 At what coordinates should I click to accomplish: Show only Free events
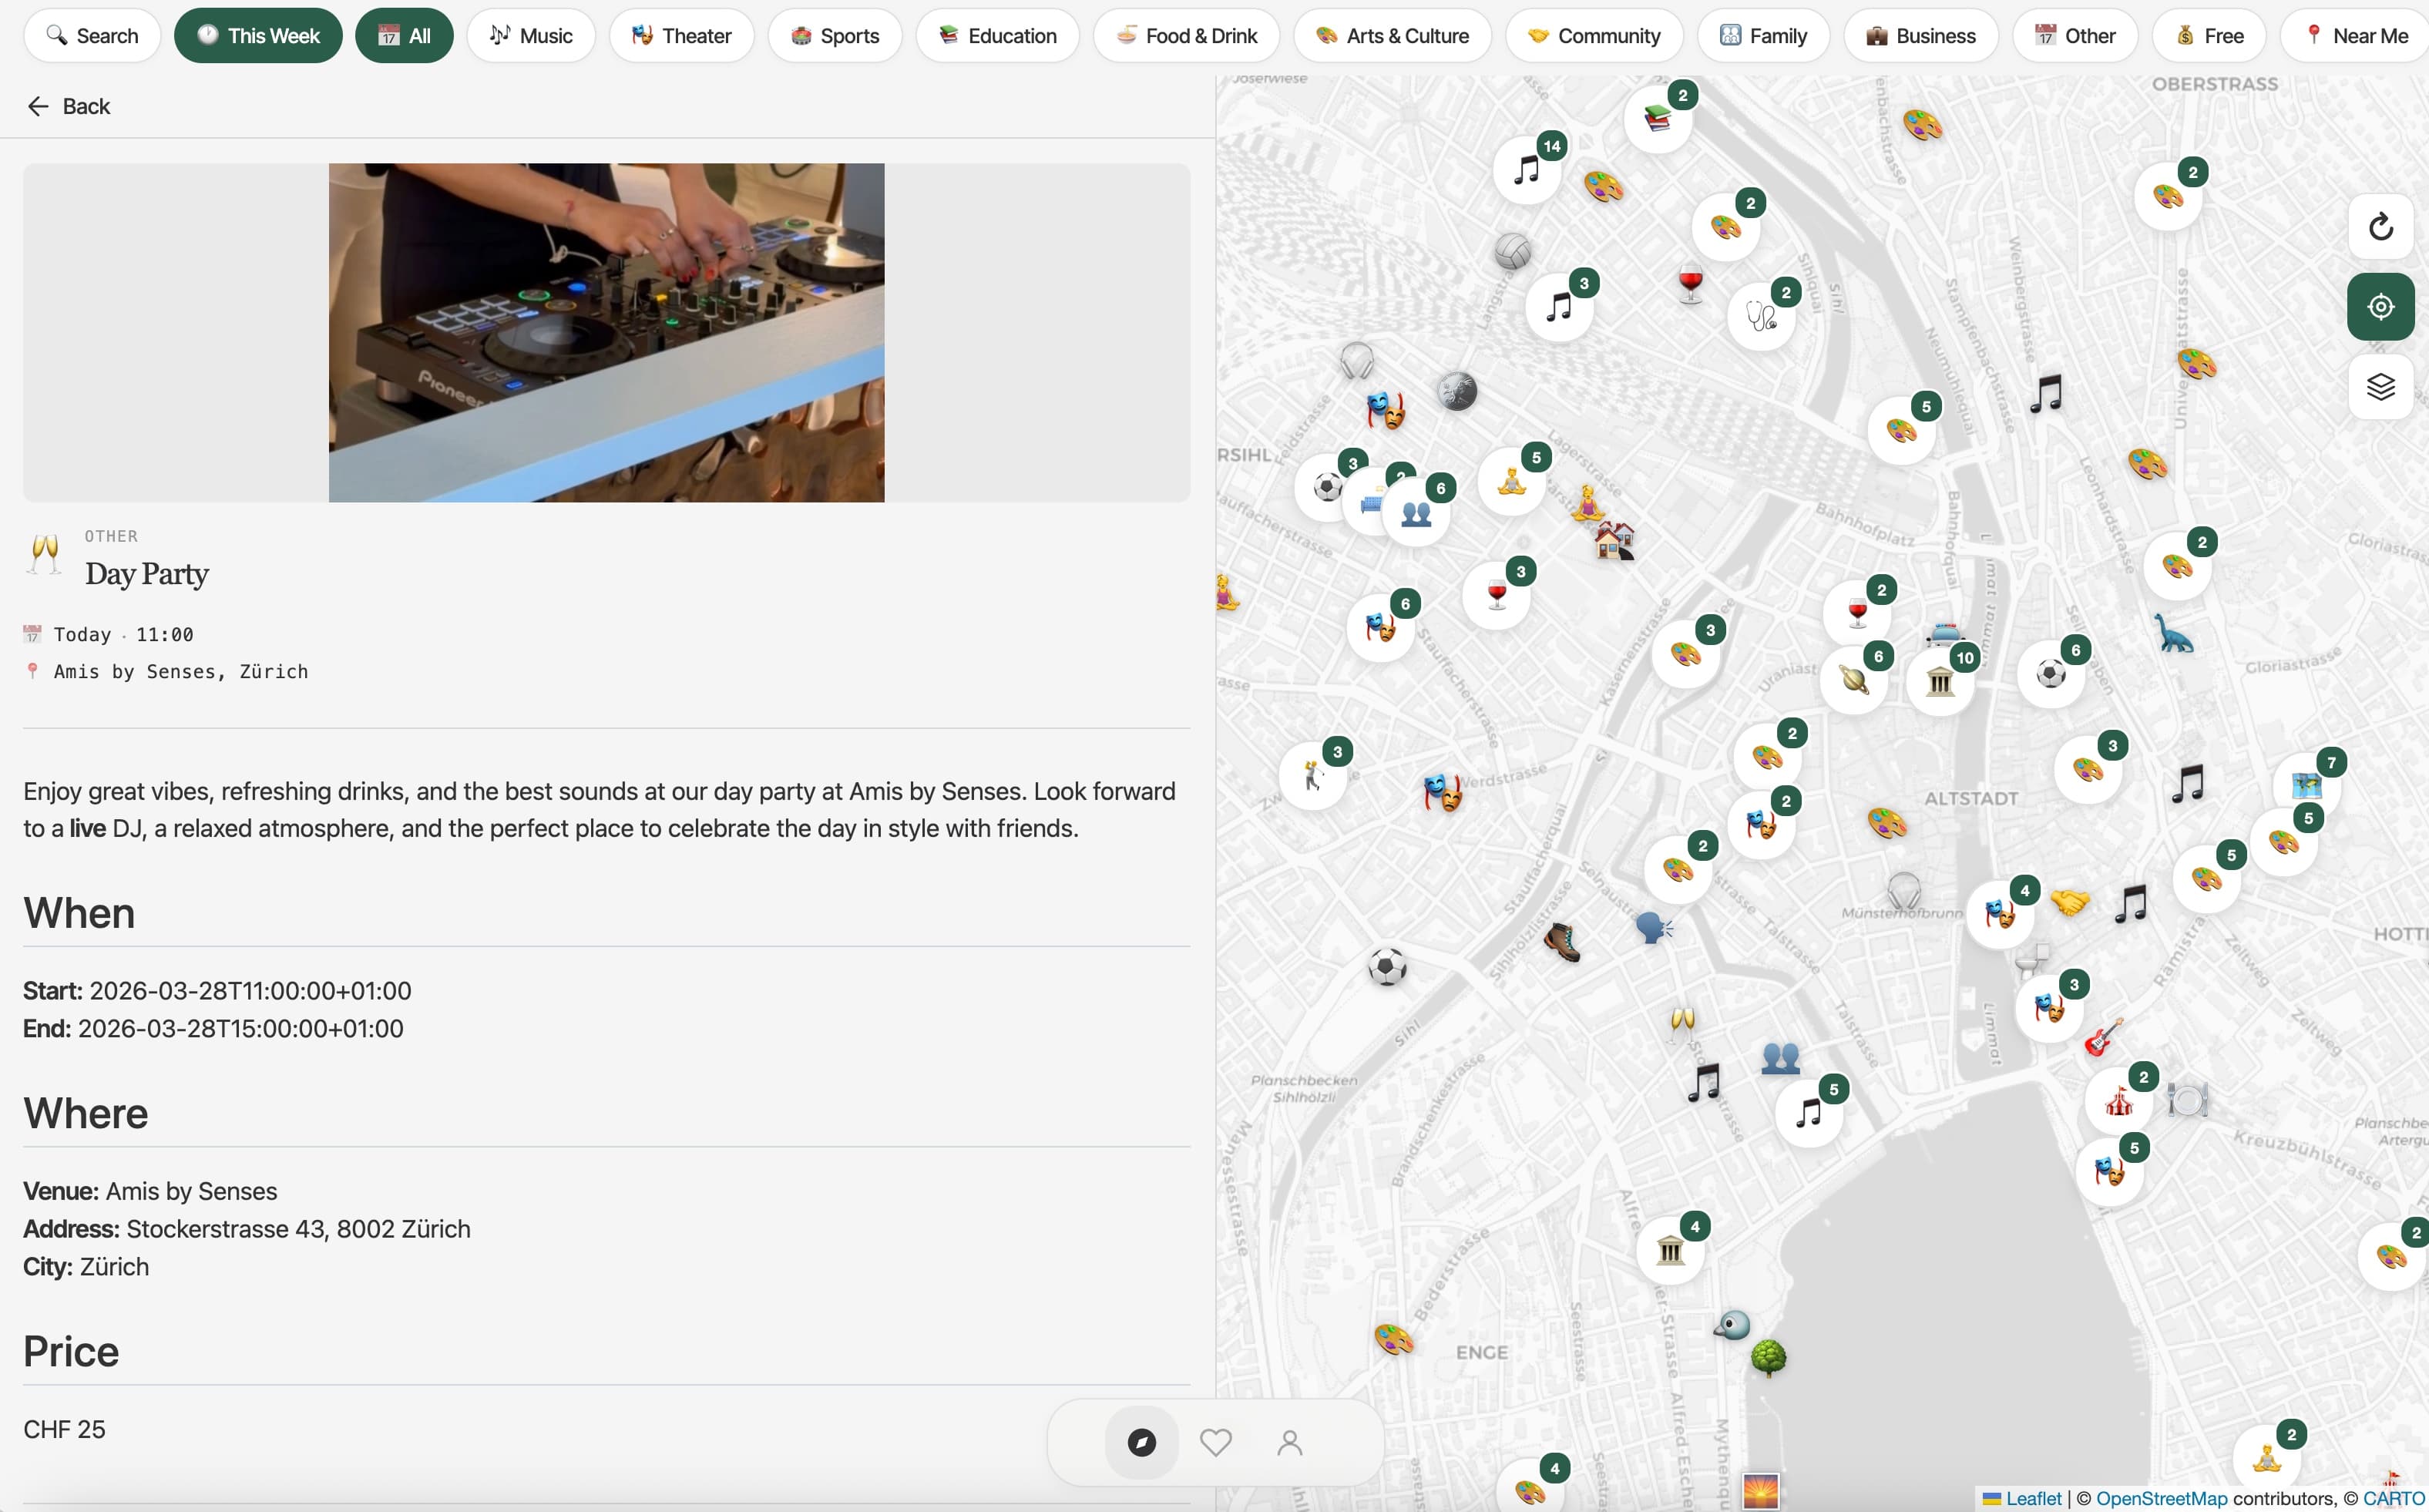tap(2209, 36)
